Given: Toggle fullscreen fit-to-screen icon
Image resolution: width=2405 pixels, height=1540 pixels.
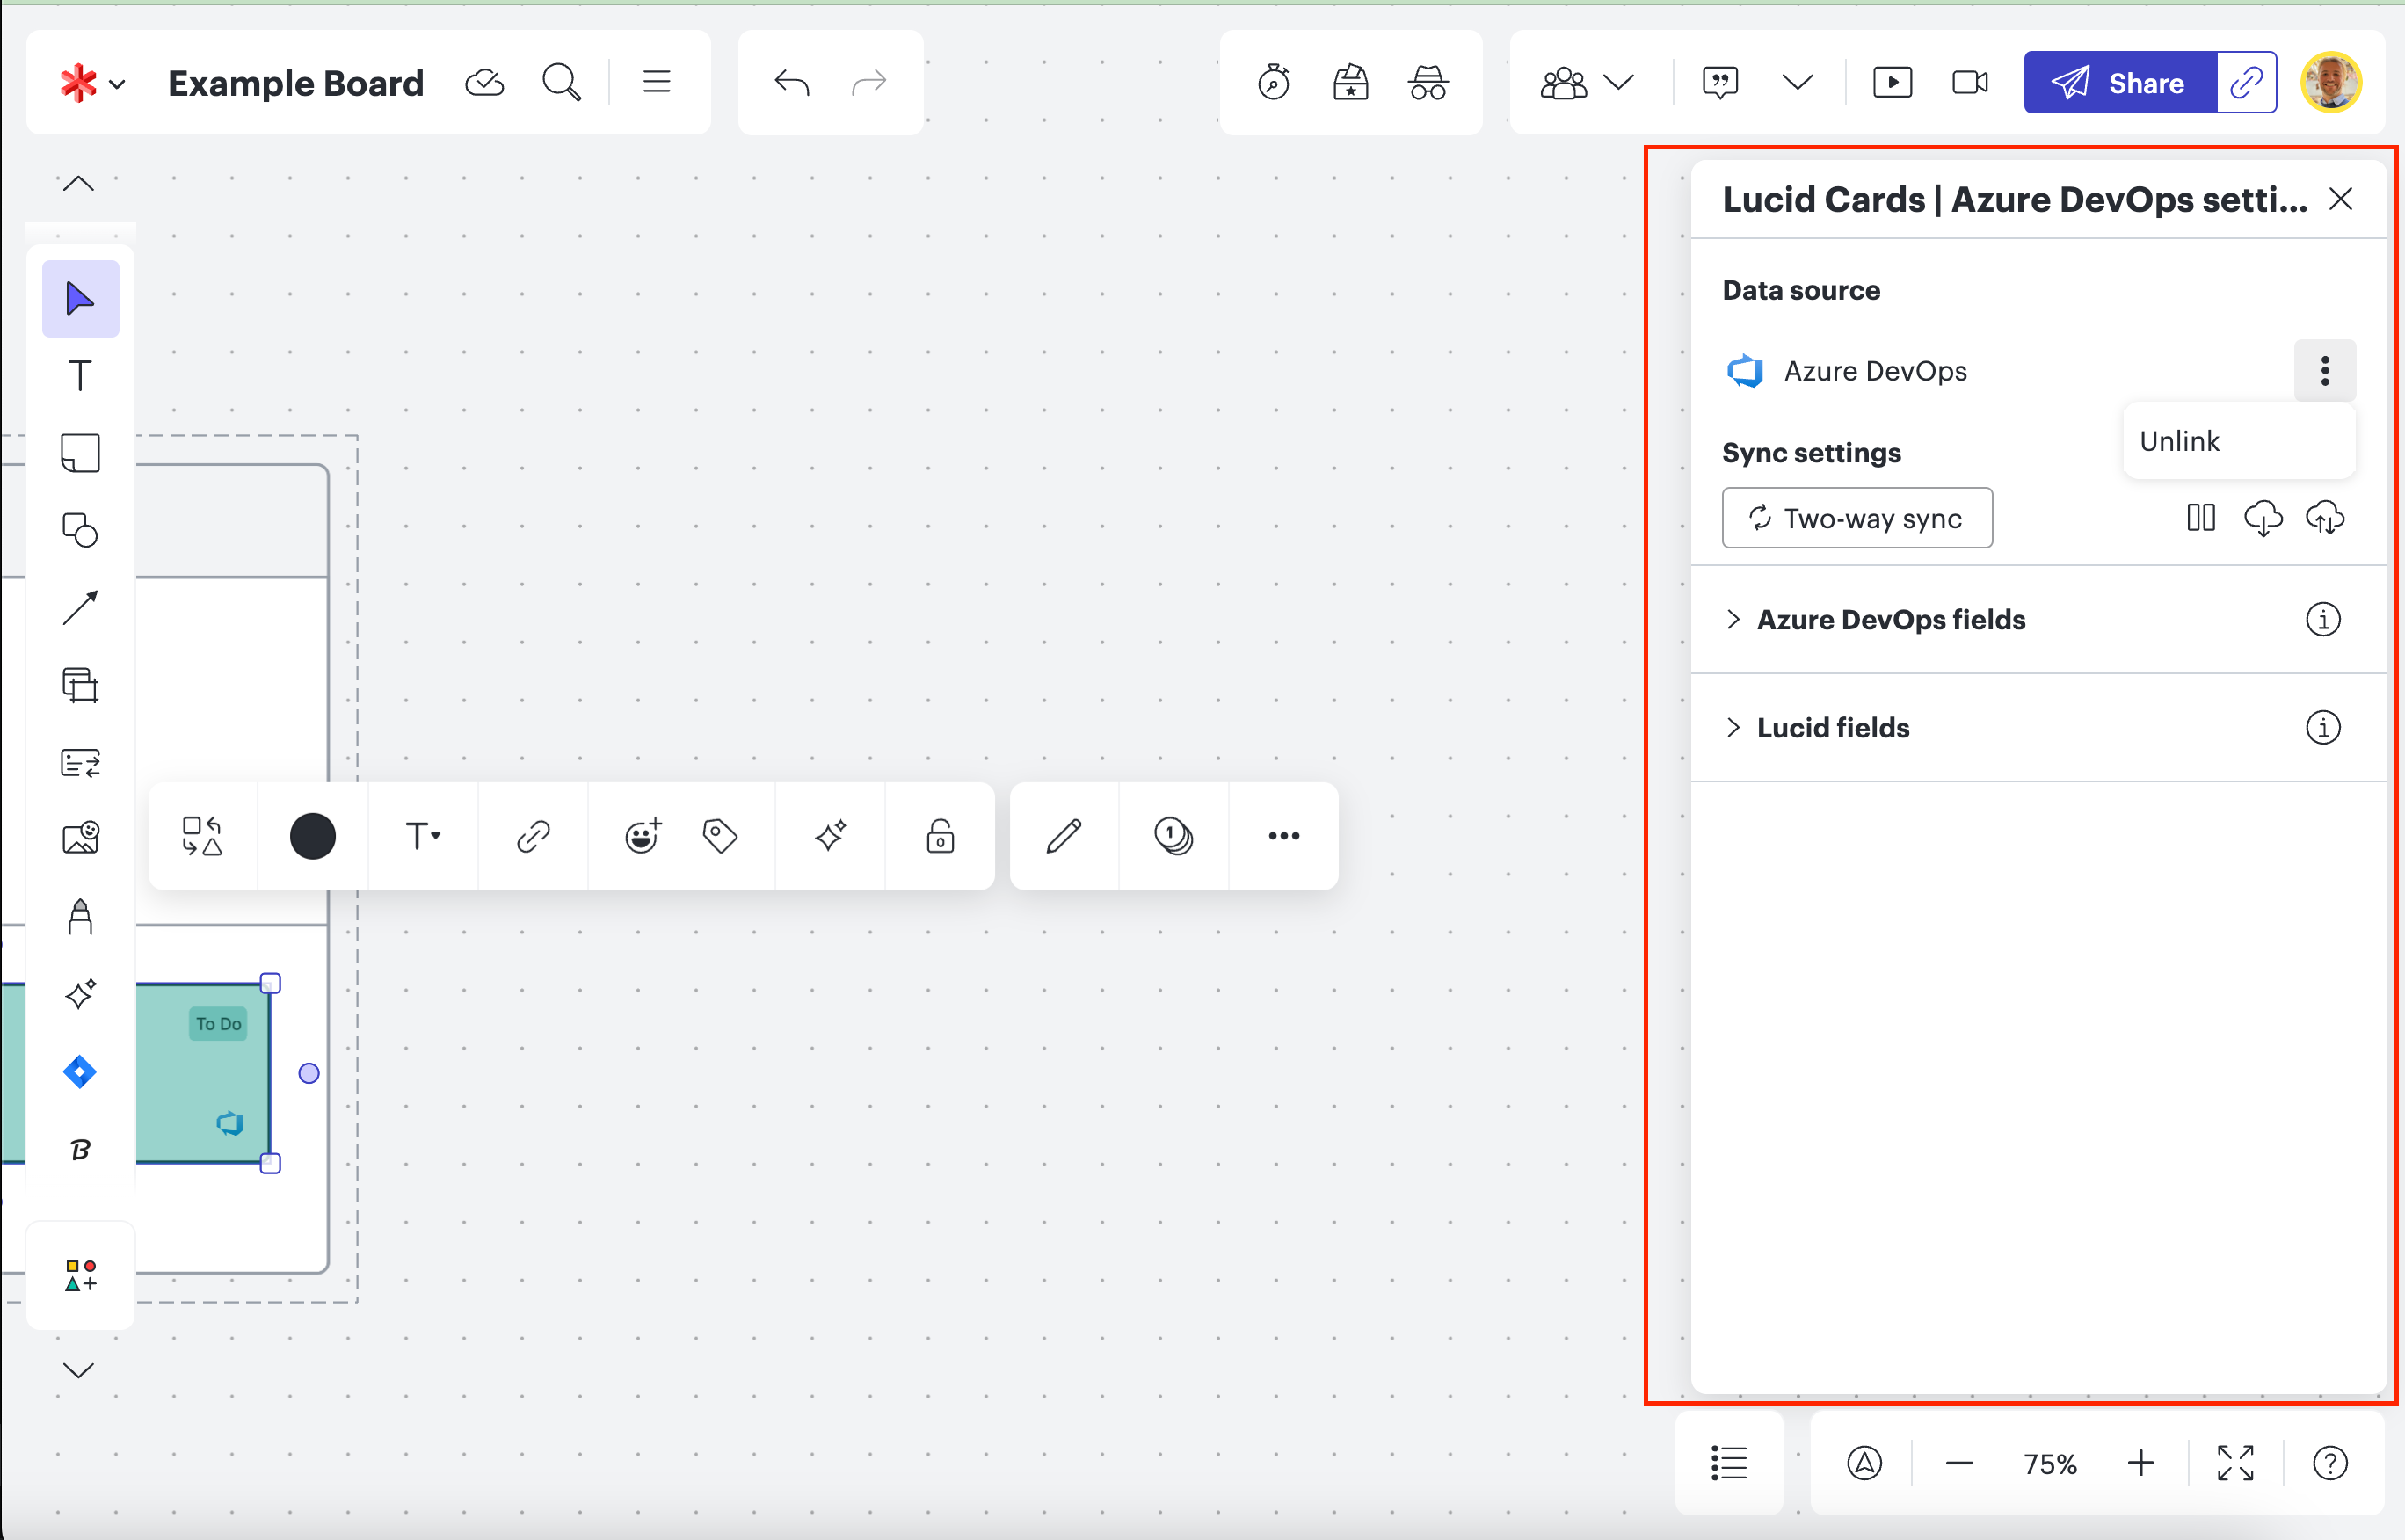Looking at the screenshot, I should (2235, 1464).
